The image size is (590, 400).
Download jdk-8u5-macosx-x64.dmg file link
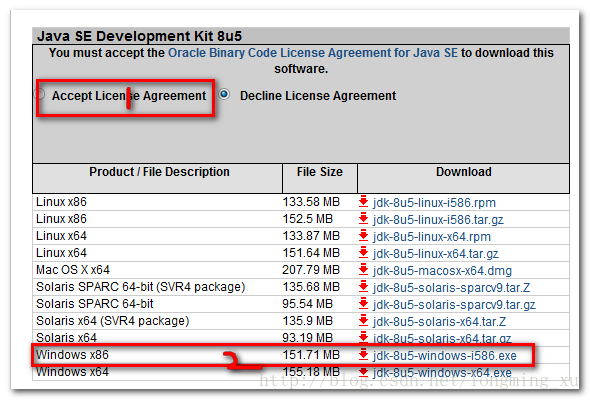pyautogui.click(x=442, y=271)
